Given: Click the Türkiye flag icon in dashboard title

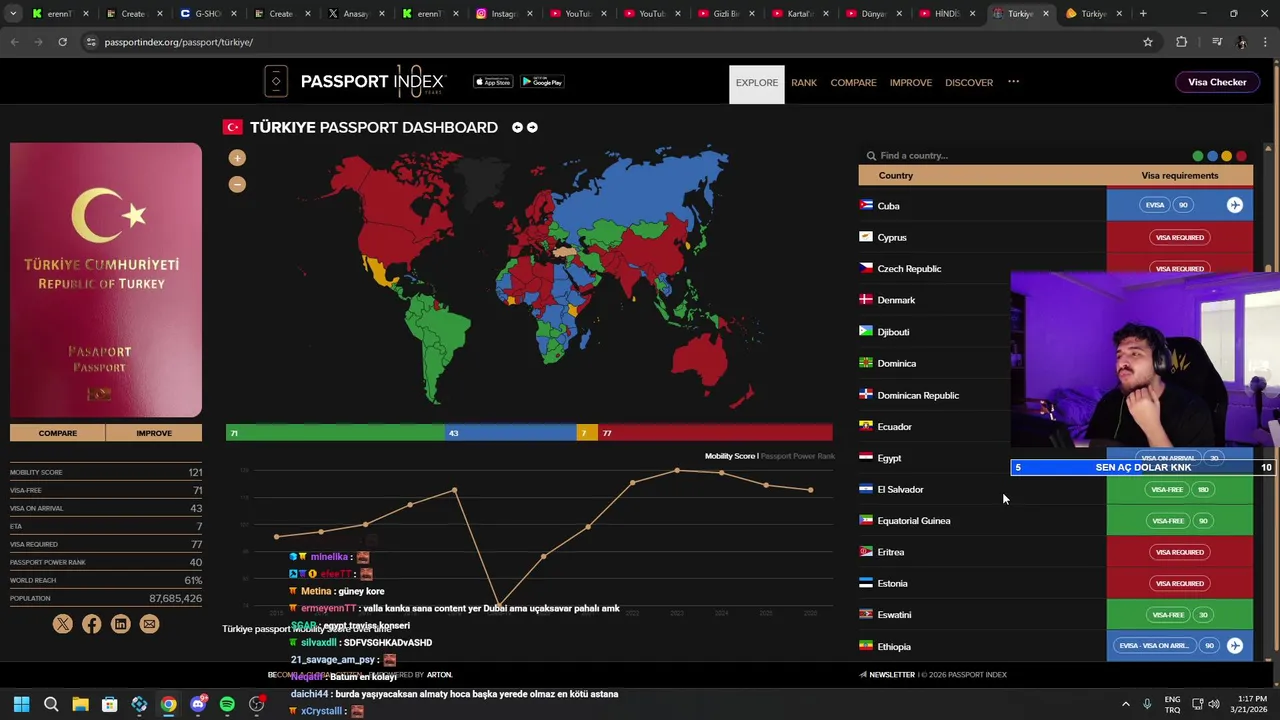Looking at the screenshot, I should (x=233, y=127).
